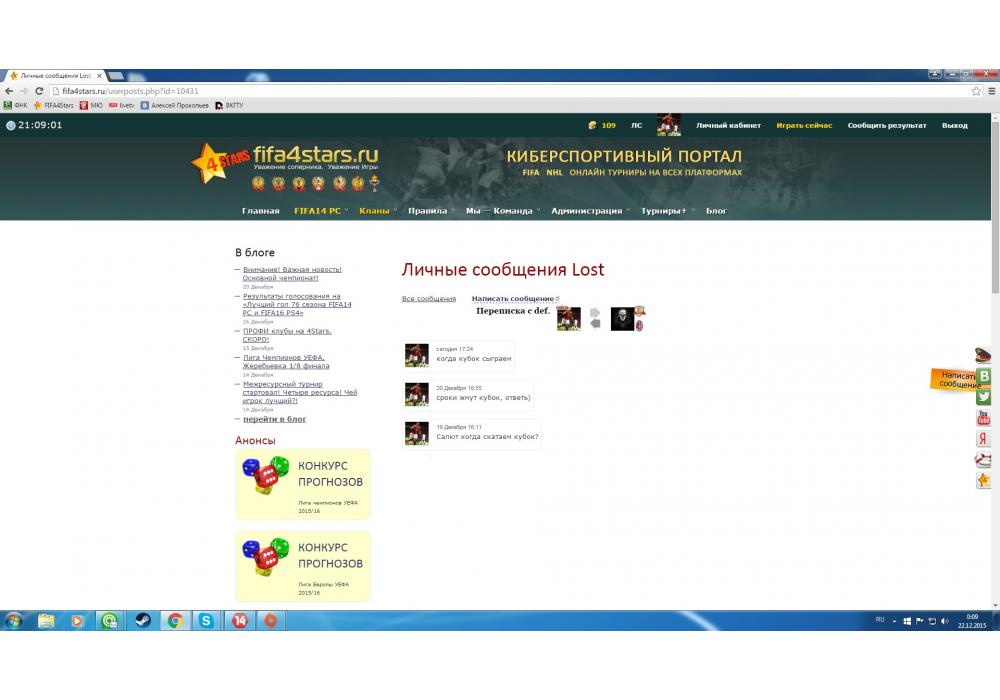Click перейти в блог link

click(x=274, y=419)
